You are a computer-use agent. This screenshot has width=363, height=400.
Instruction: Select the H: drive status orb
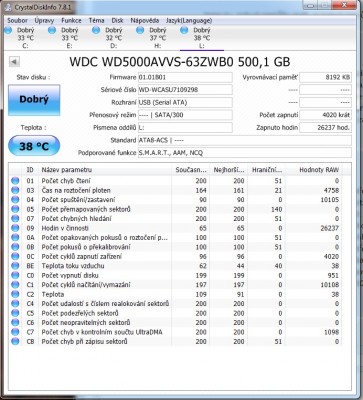tap(140, 30)
